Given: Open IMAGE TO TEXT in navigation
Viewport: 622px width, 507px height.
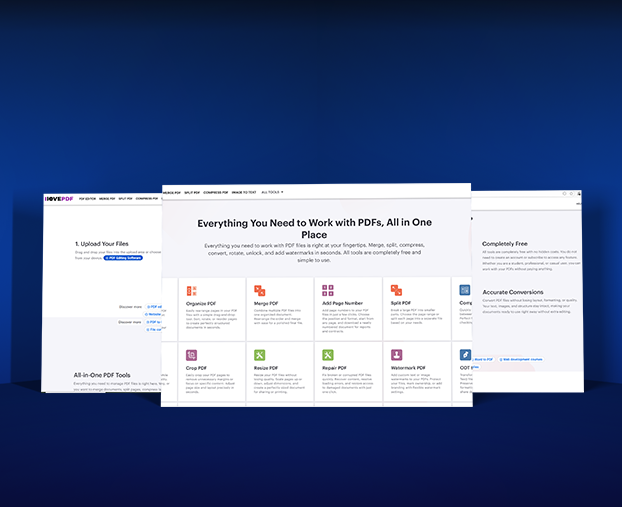Looking at the screenshot, I should click(244, 192).
